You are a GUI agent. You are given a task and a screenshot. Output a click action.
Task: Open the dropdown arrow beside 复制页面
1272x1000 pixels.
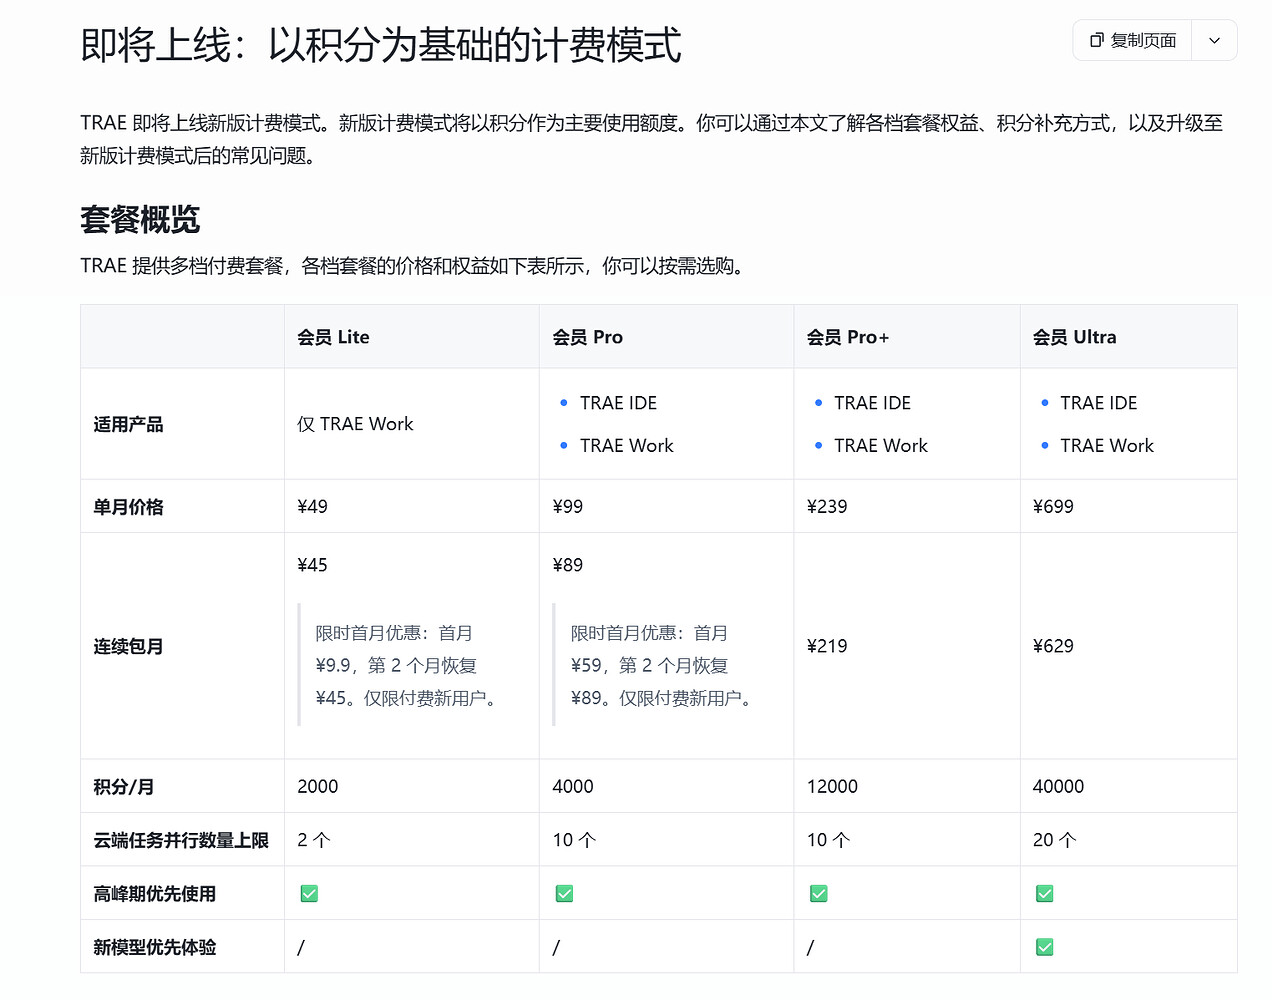coord(1214,40)
